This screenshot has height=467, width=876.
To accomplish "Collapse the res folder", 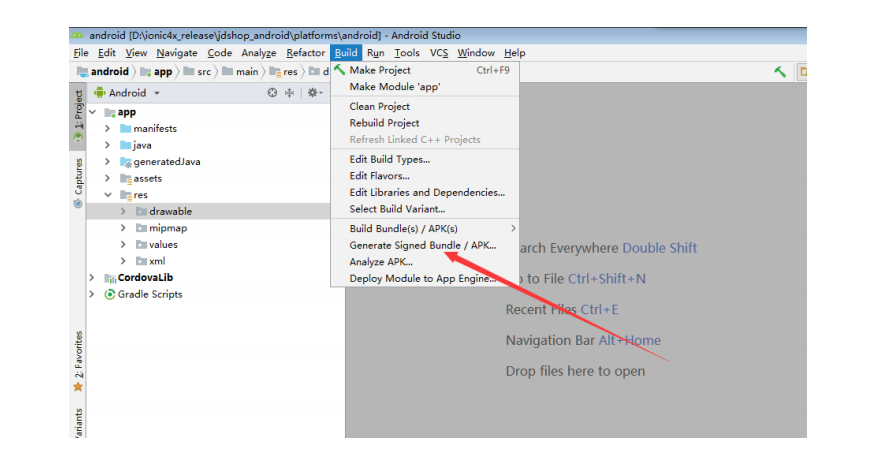I will [x=108, y=195].
